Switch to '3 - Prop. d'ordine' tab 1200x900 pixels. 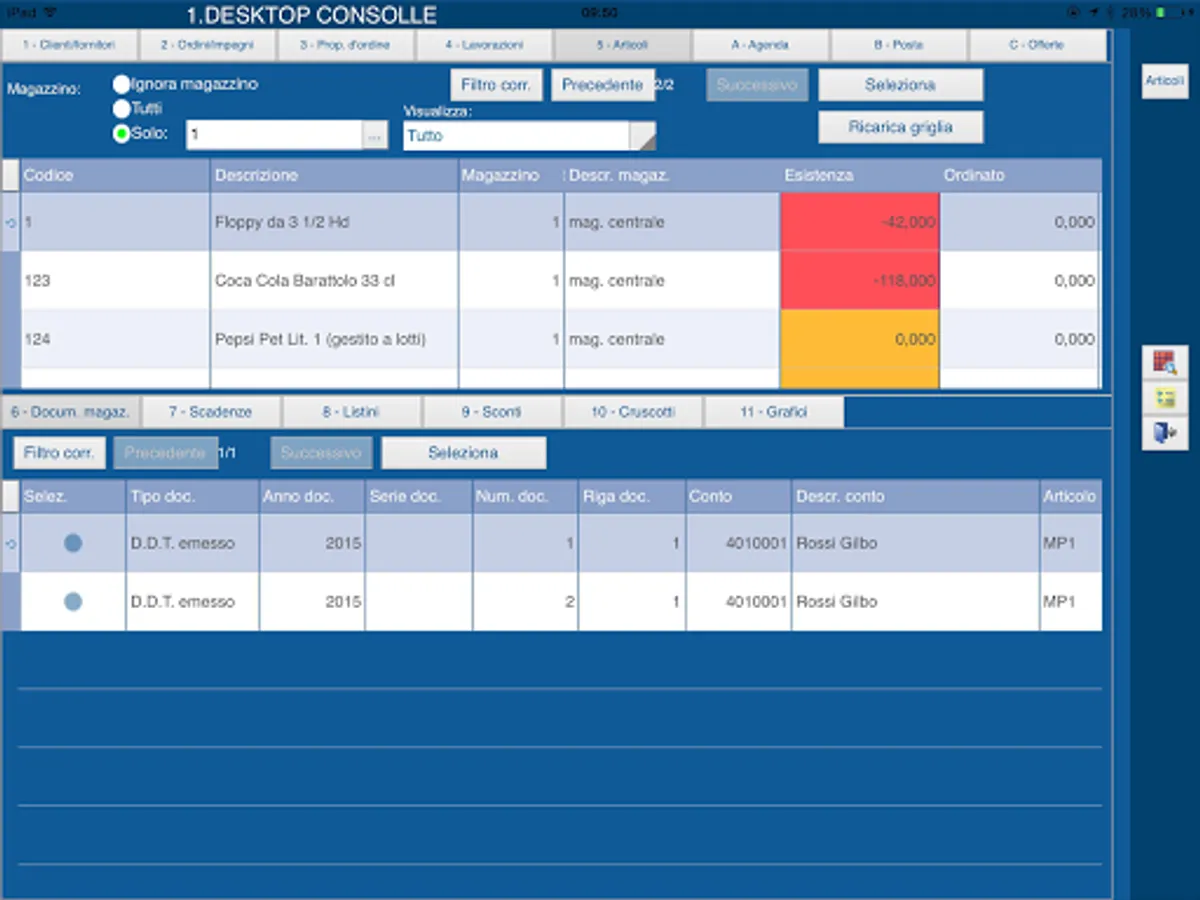tap(345, 45)
